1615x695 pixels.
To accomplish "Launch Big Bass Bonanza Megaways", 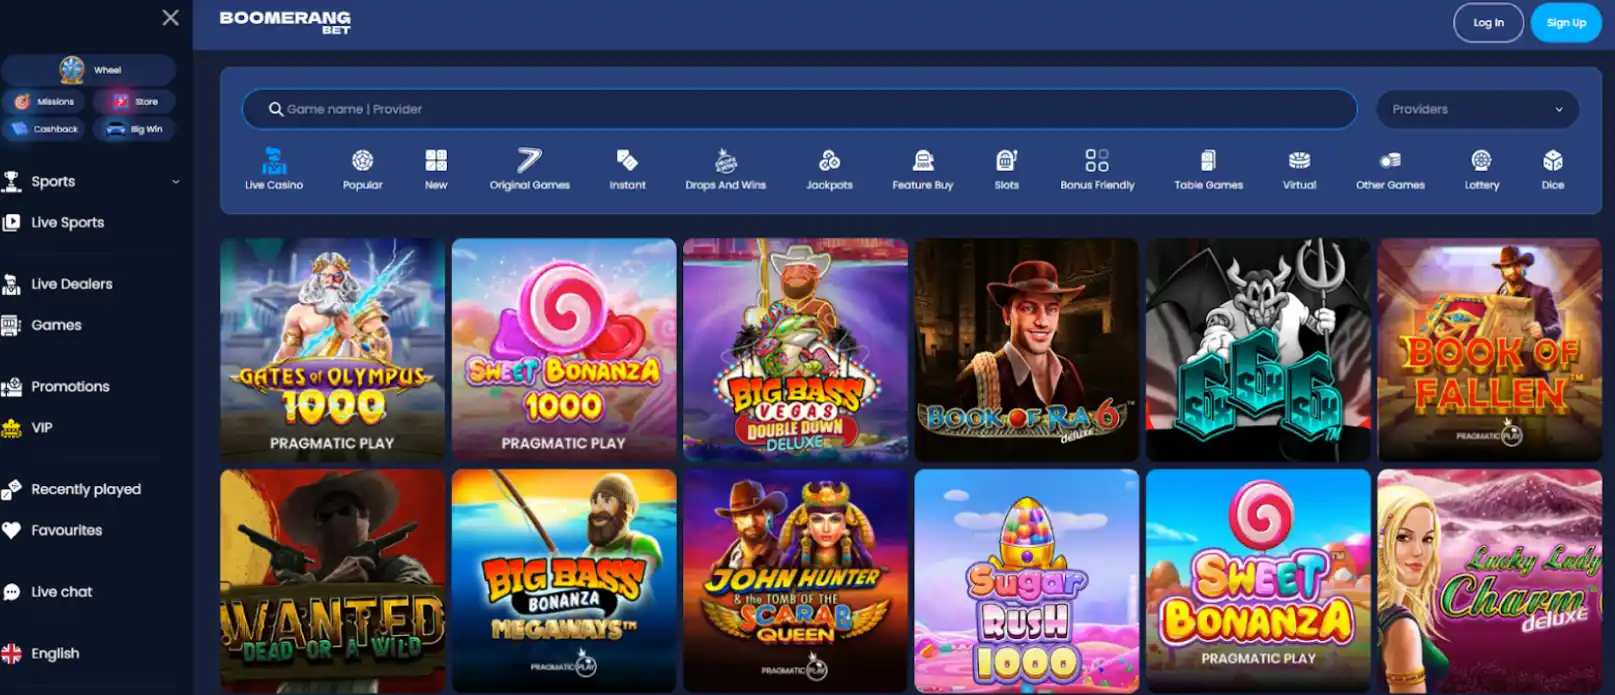I will pyautogui.click(x=564, y=581).
